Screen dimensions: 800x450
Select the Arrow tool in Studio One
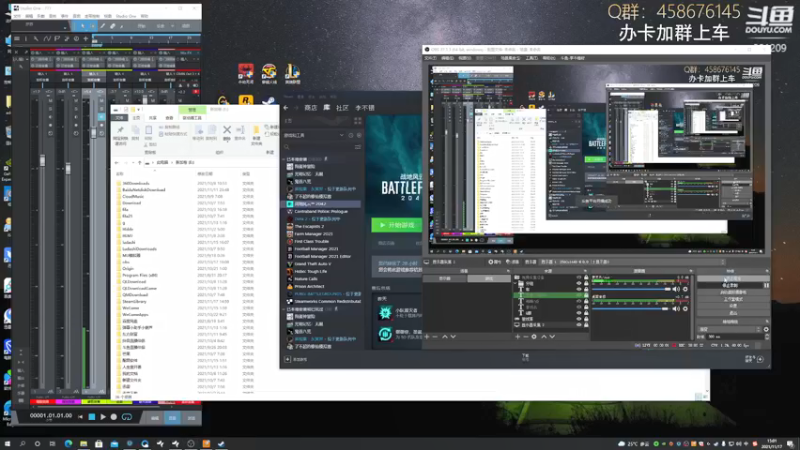(x=83, y=26)
